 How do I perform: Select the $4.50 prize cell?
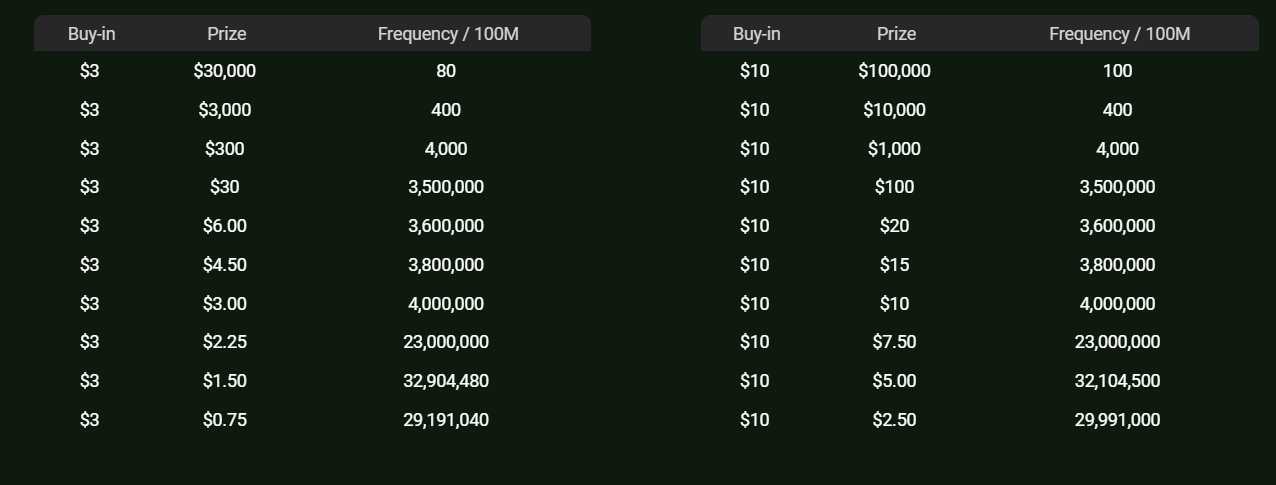pyautogui.click(x=225, y=265)
